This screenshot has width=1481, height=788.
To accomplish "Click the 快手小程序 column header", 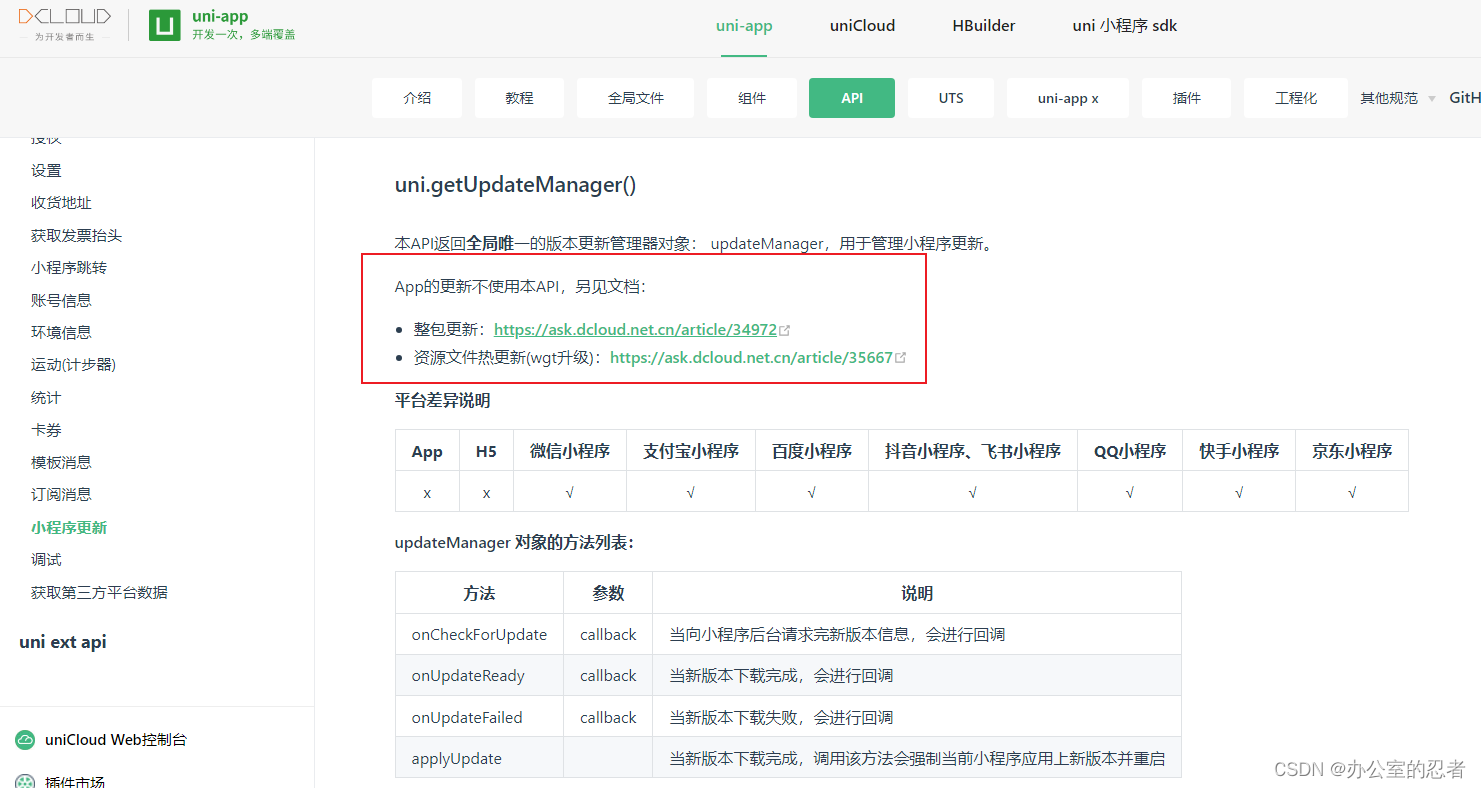I will point(1239,451).
